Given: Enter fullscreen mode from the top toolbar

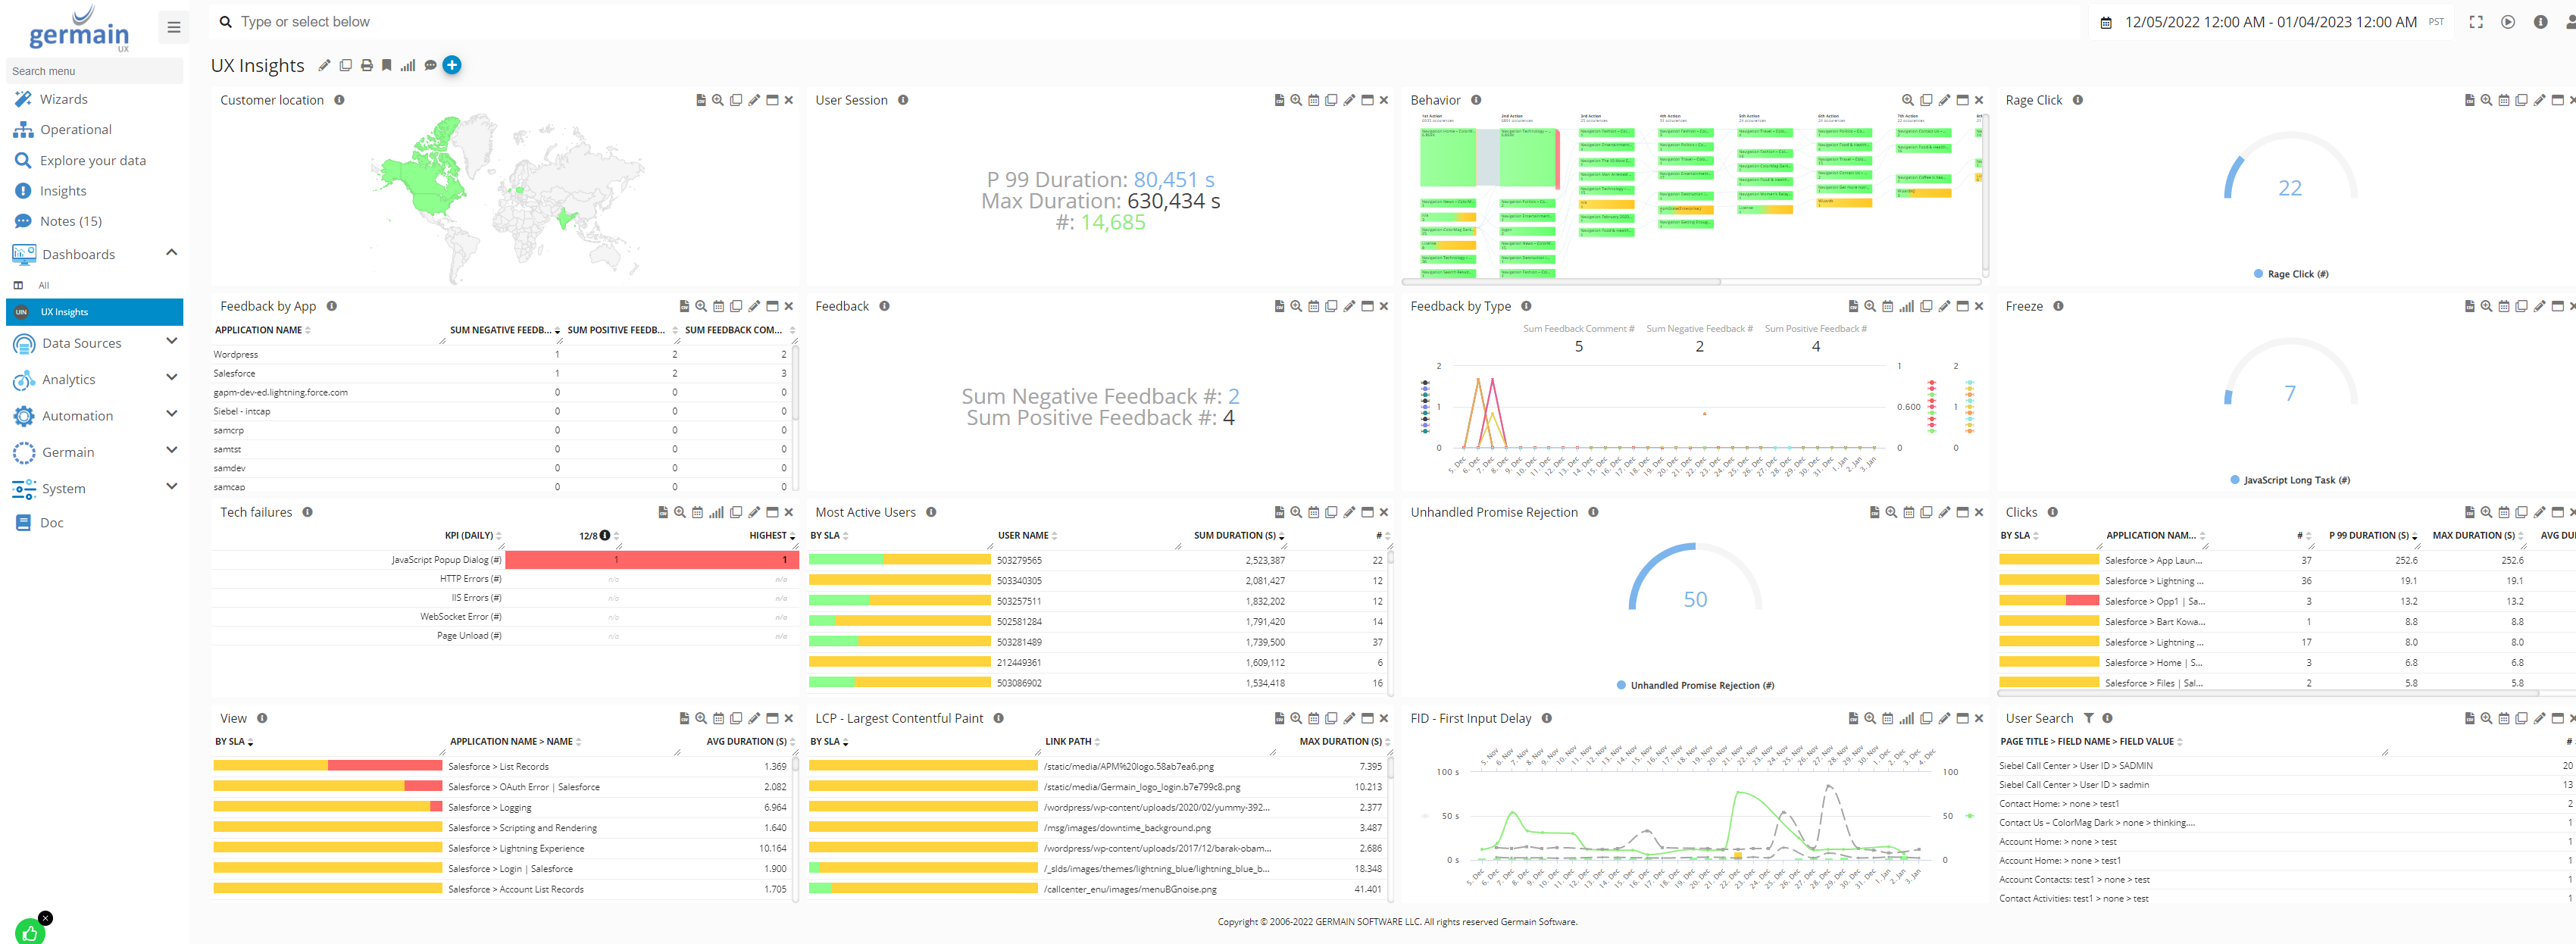Looking at the screenshot, I should click(x=2475, y=21).
